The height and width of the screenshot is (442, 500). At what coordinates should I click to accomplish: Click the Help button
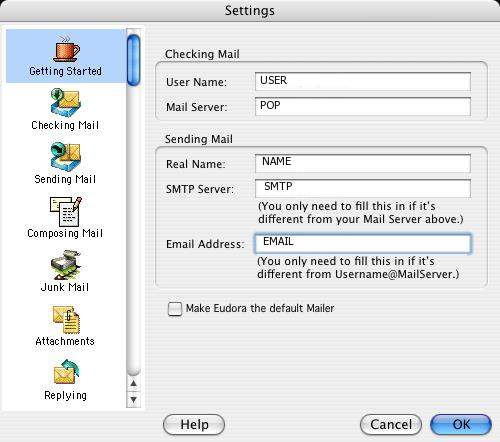pyautogui.click(x=194, y=424)
